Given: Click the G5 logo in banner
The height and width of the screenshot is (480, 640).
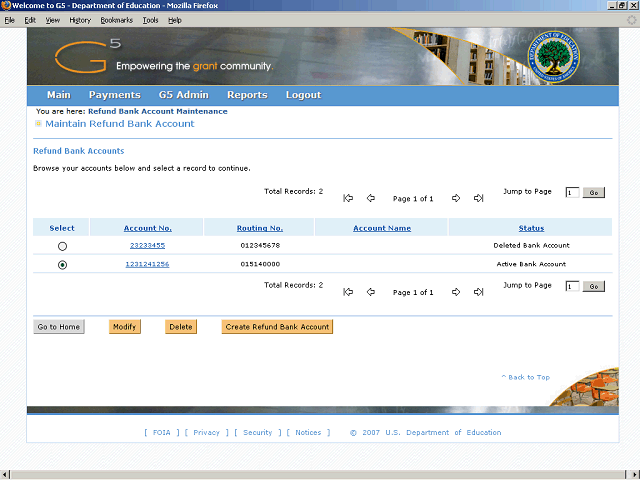Looking at the screenshot, I should click(x=88, y=56).
